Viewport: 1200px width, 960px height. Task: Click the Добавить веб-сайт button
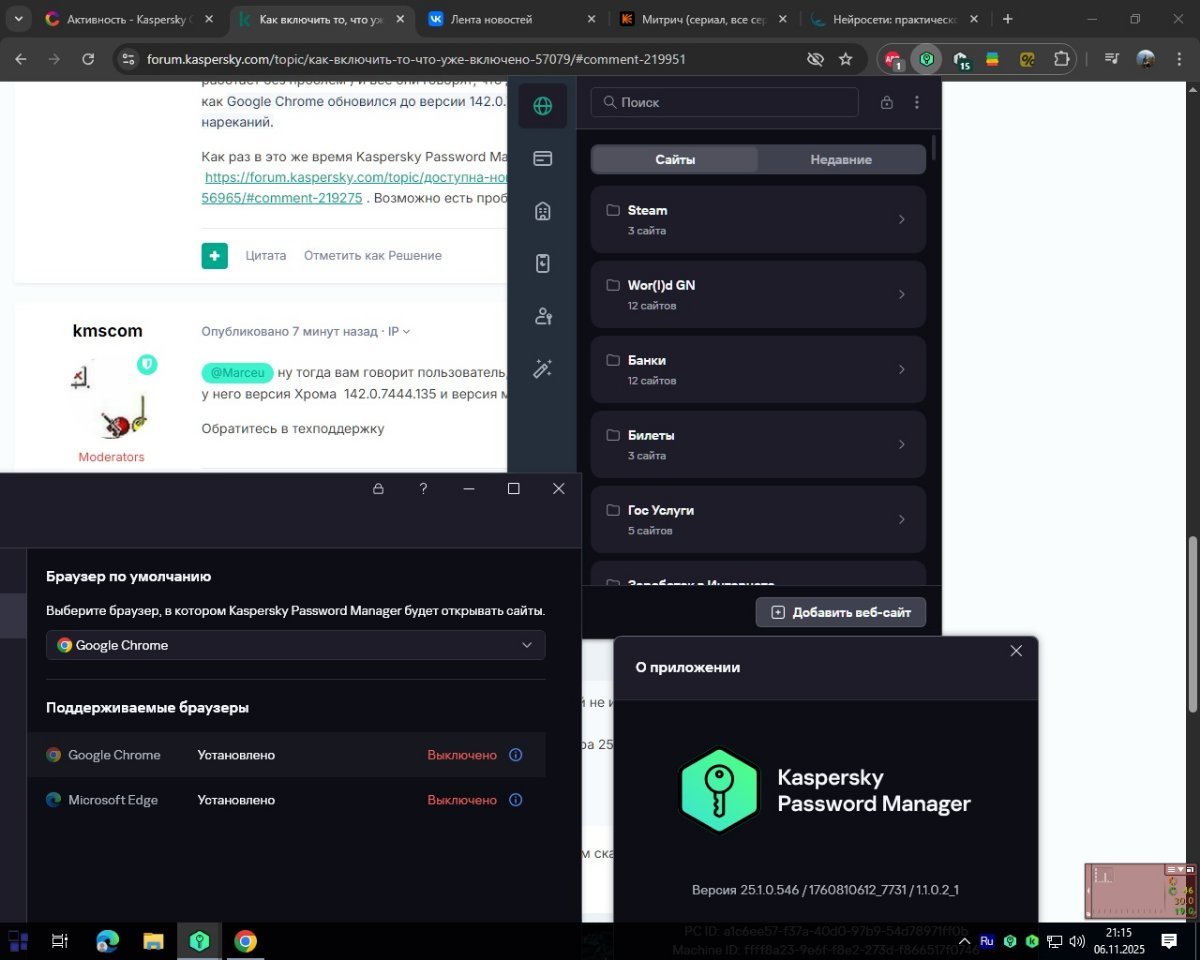coord(841,612)
